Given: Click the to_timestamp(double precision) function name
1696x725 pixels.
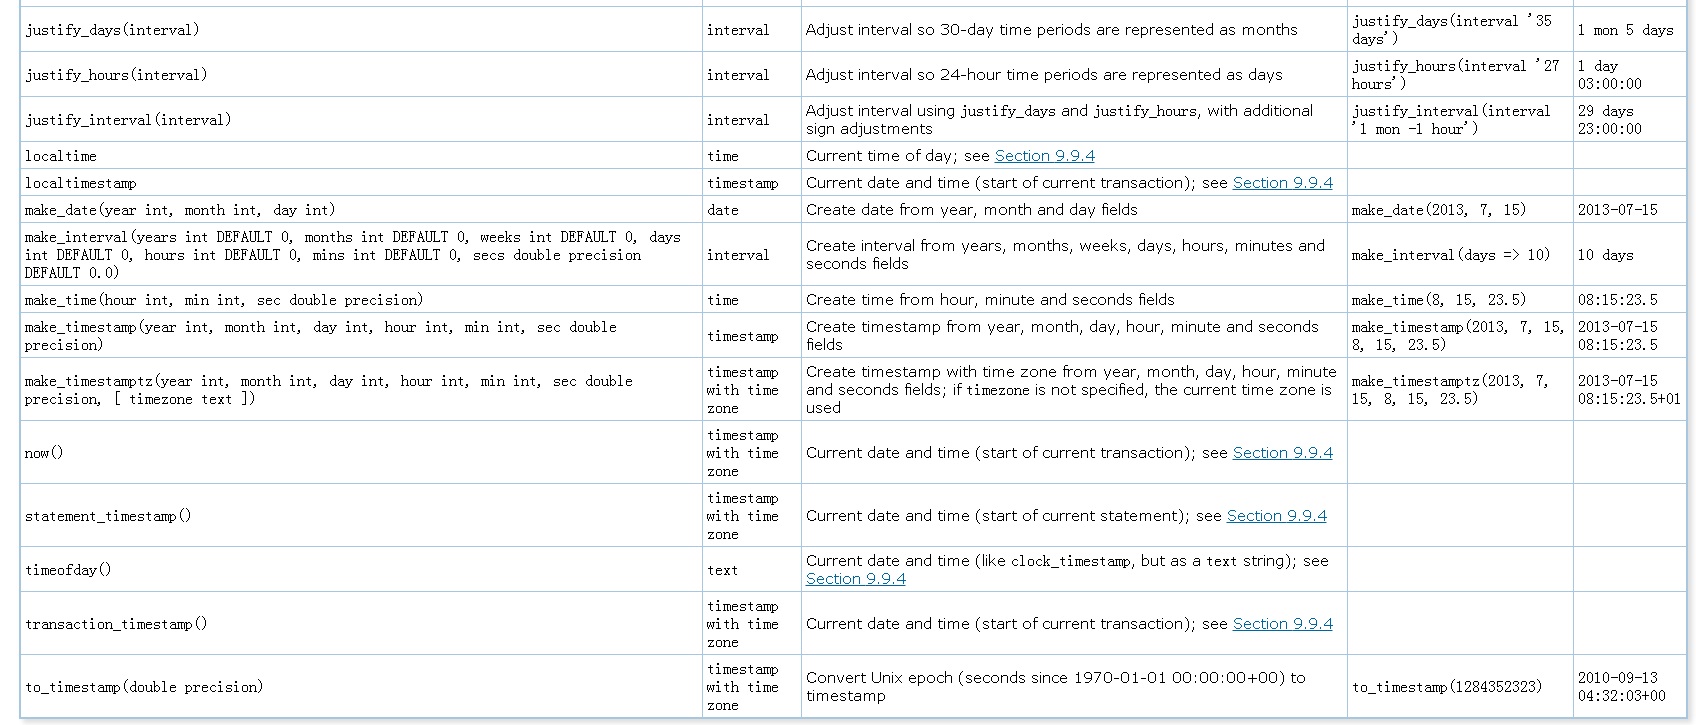Looking at the screenshot, I should (144, 687).
